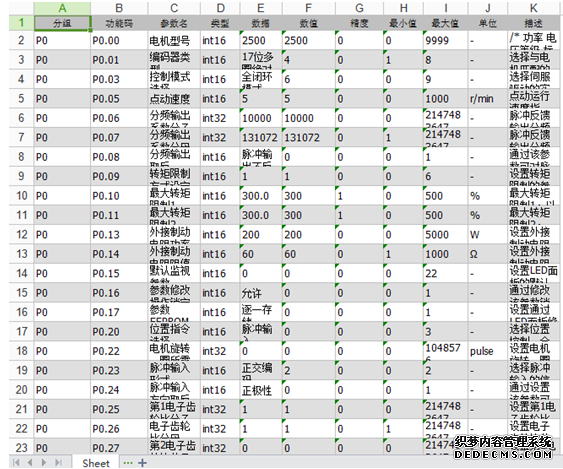Image resolution: width=563 pixels, height=469 pixels.
Task: Select column K header
Action: click(533, 8)
